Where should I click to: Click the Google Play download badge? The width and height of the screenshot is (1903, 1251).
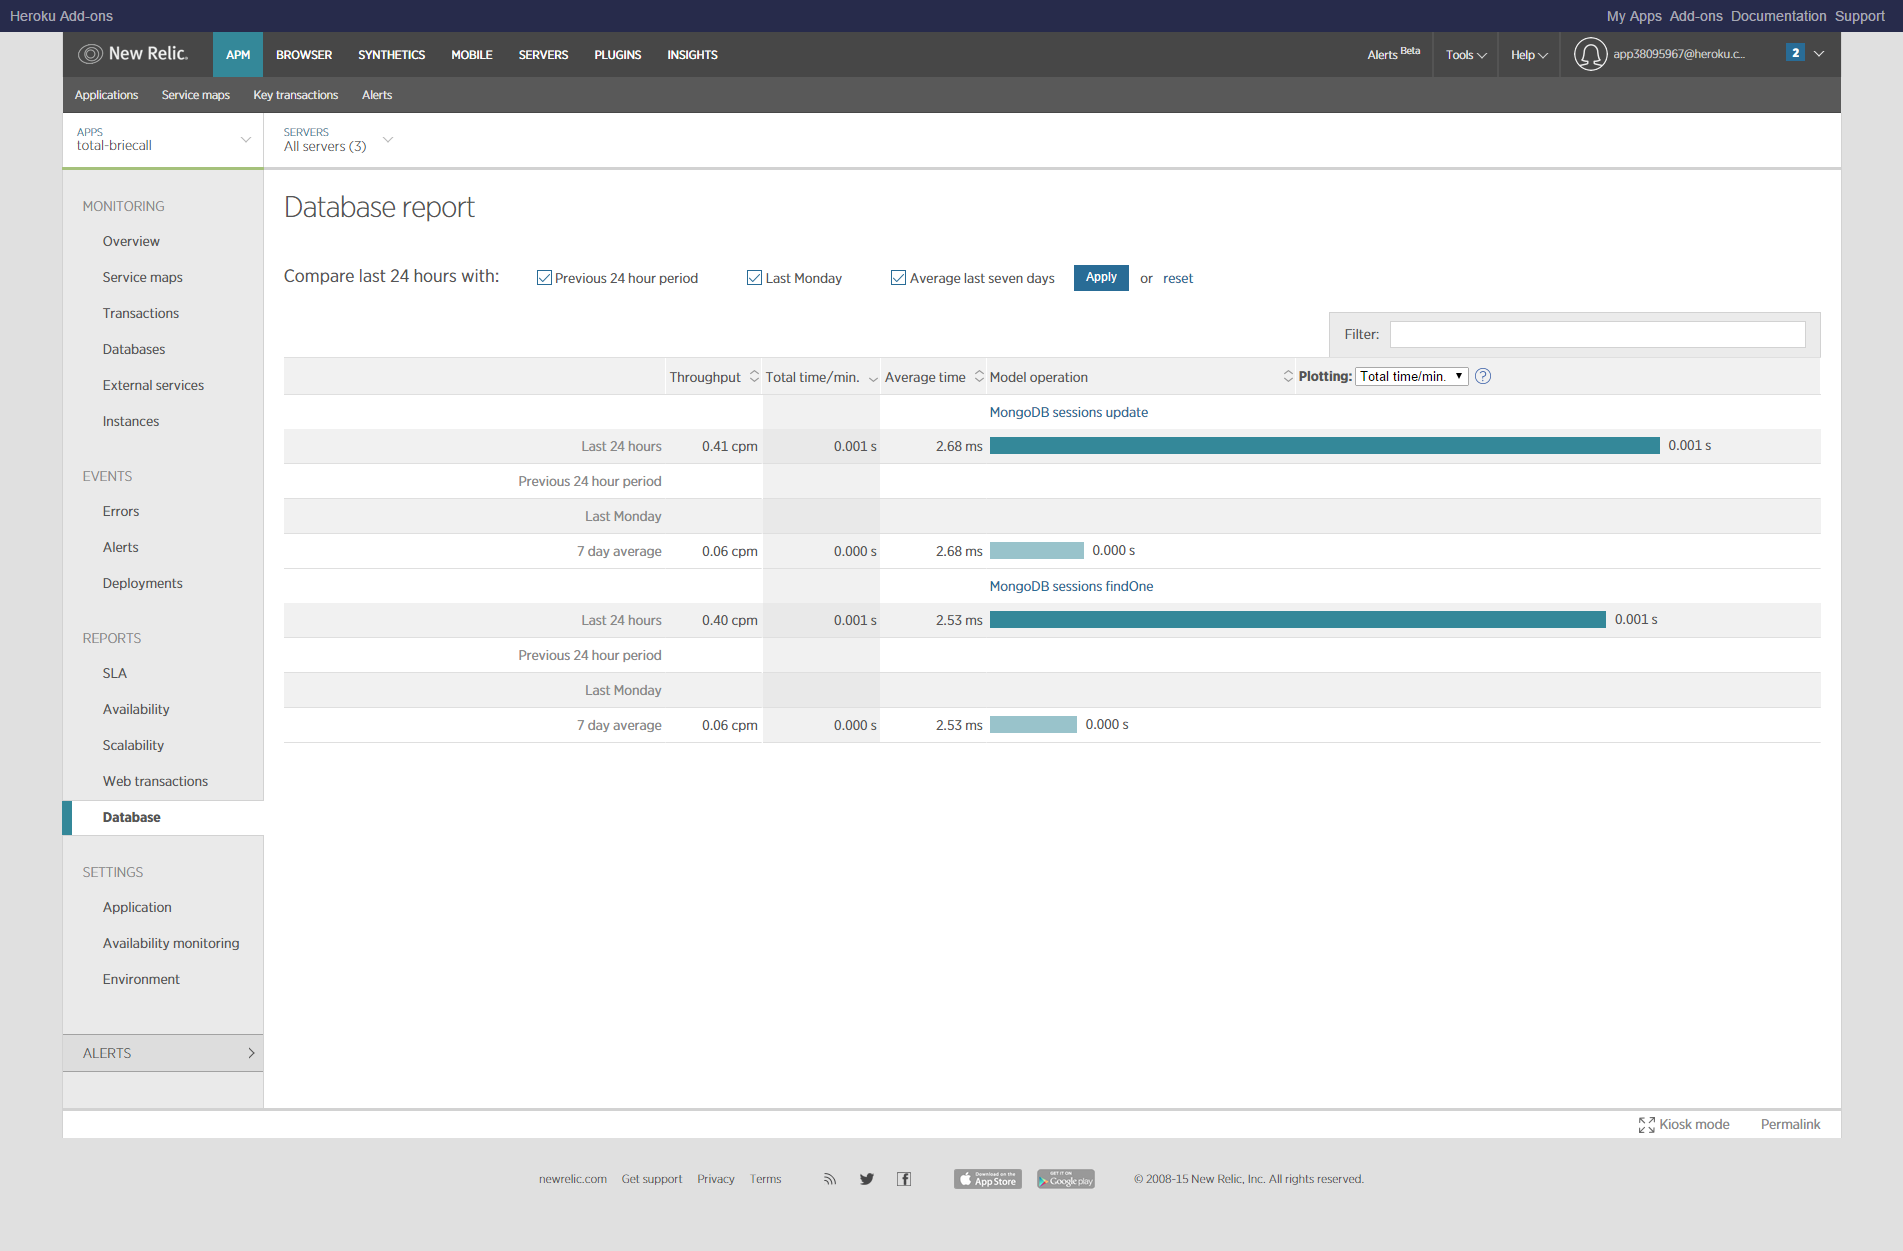click(1066, 1179)
